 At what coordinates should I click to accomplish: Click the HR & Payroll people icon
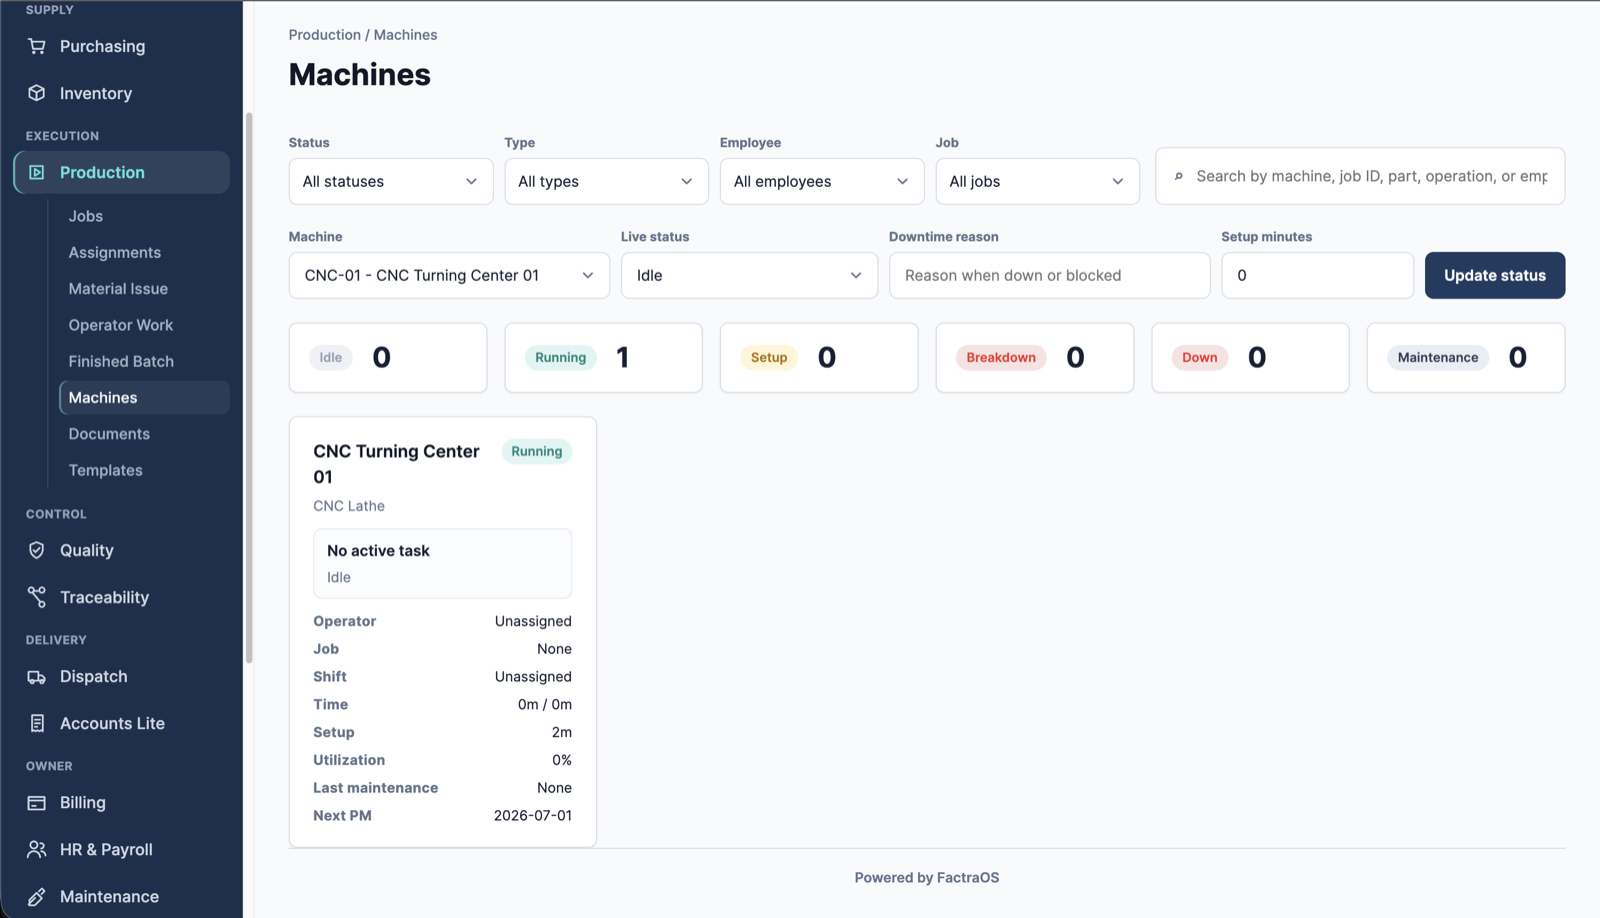coord(37,849)
